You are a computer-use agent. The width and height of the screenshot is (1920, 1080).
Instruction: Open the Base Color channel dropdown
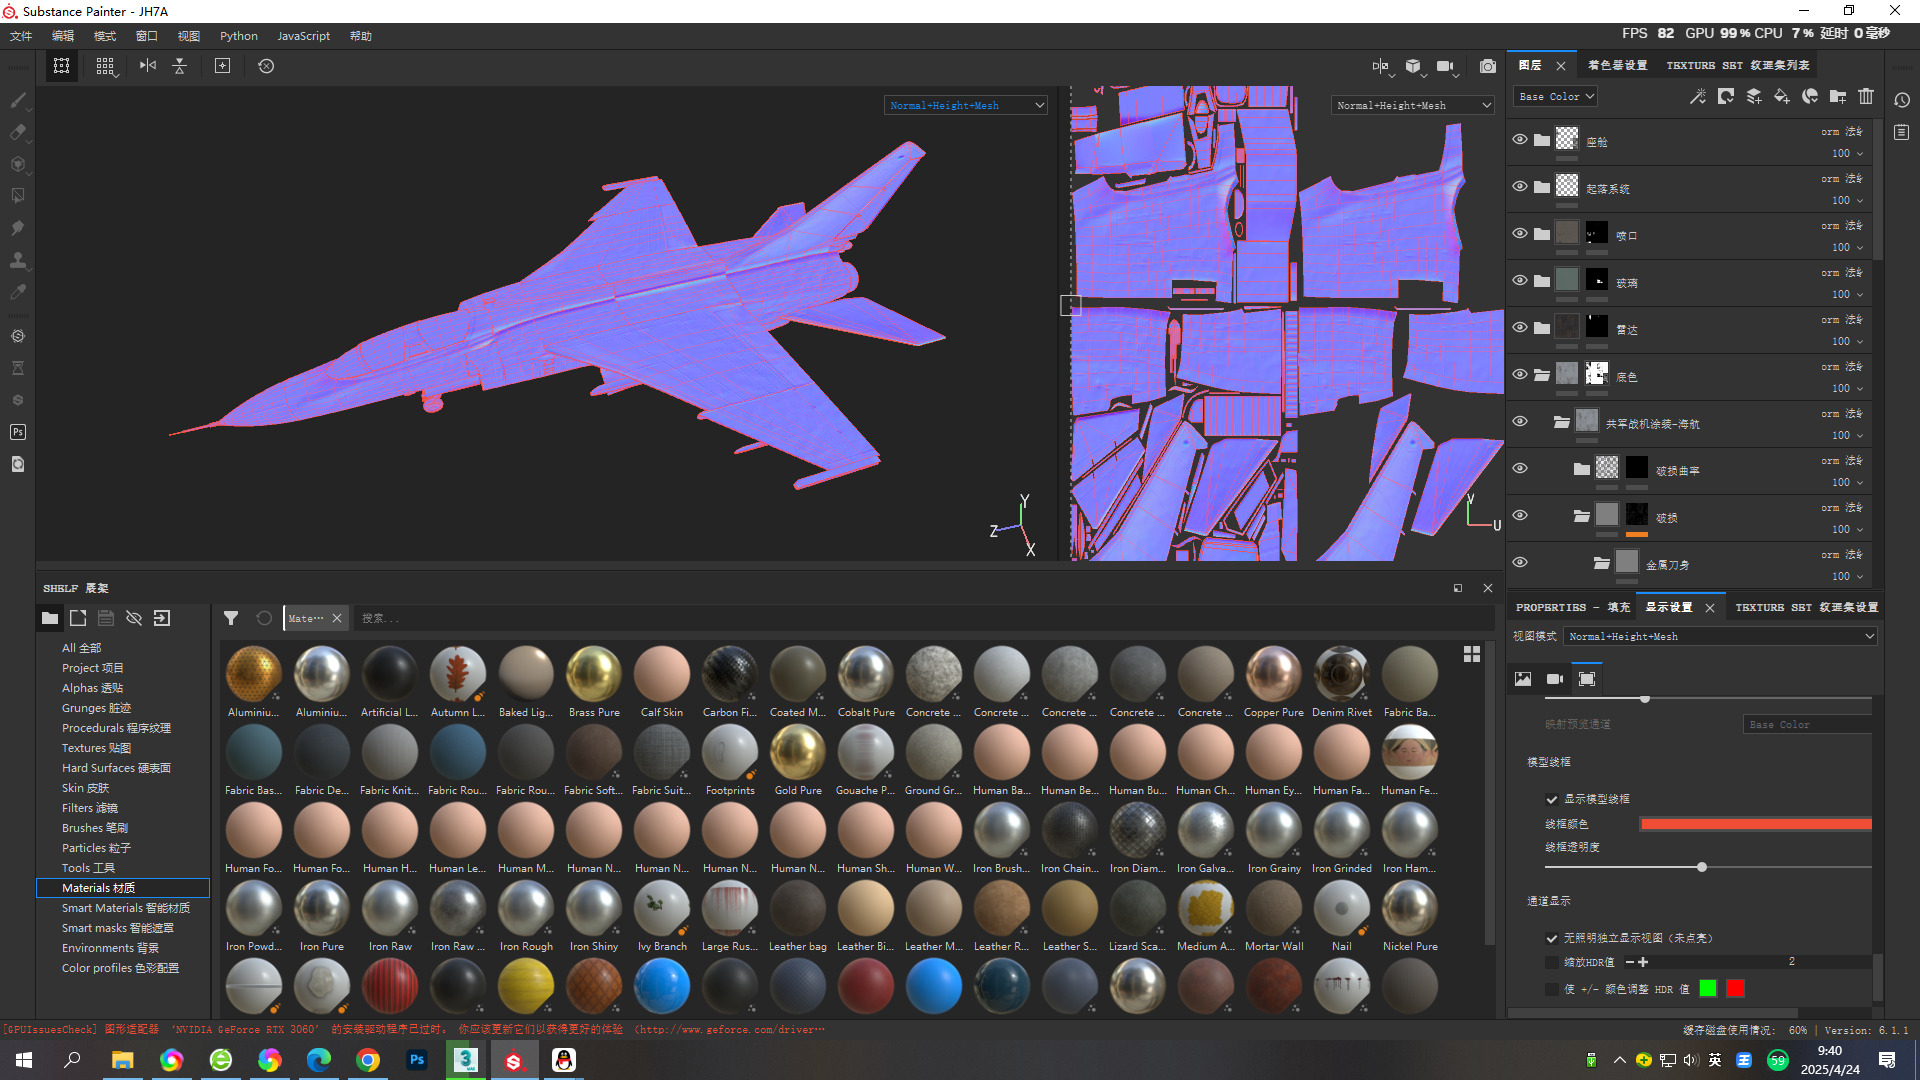[x=1556, y=97]
